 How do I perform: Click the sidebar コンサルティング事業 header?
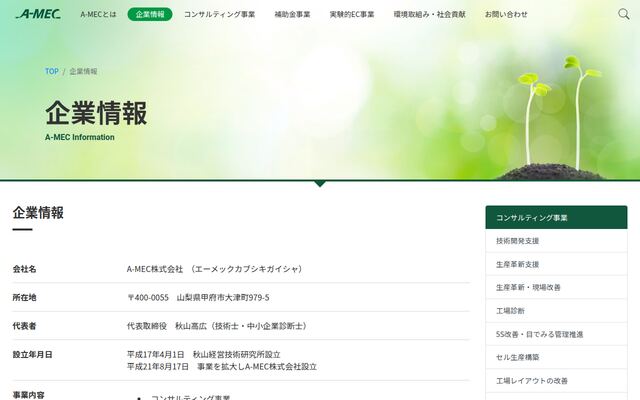tap(556, 217)
